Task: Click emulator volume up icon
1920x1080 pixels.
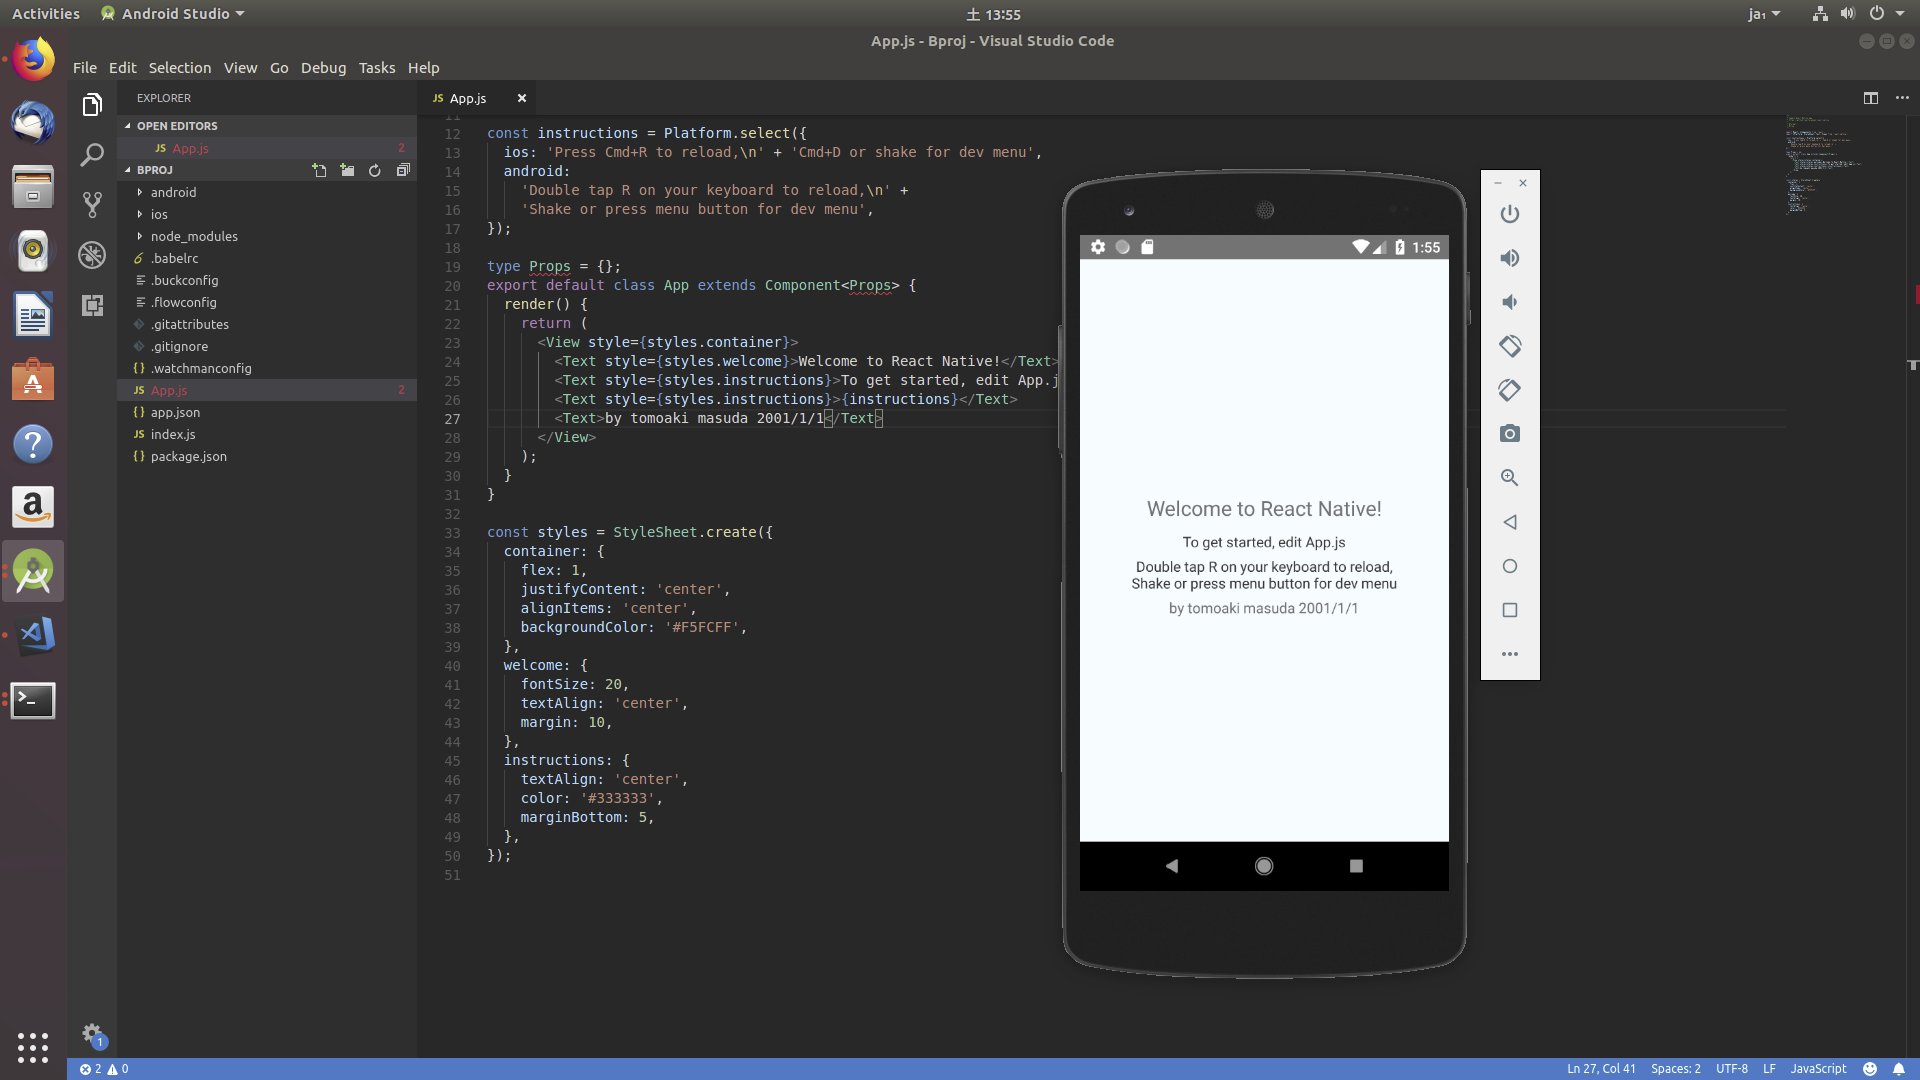Action: [1510, 258]
